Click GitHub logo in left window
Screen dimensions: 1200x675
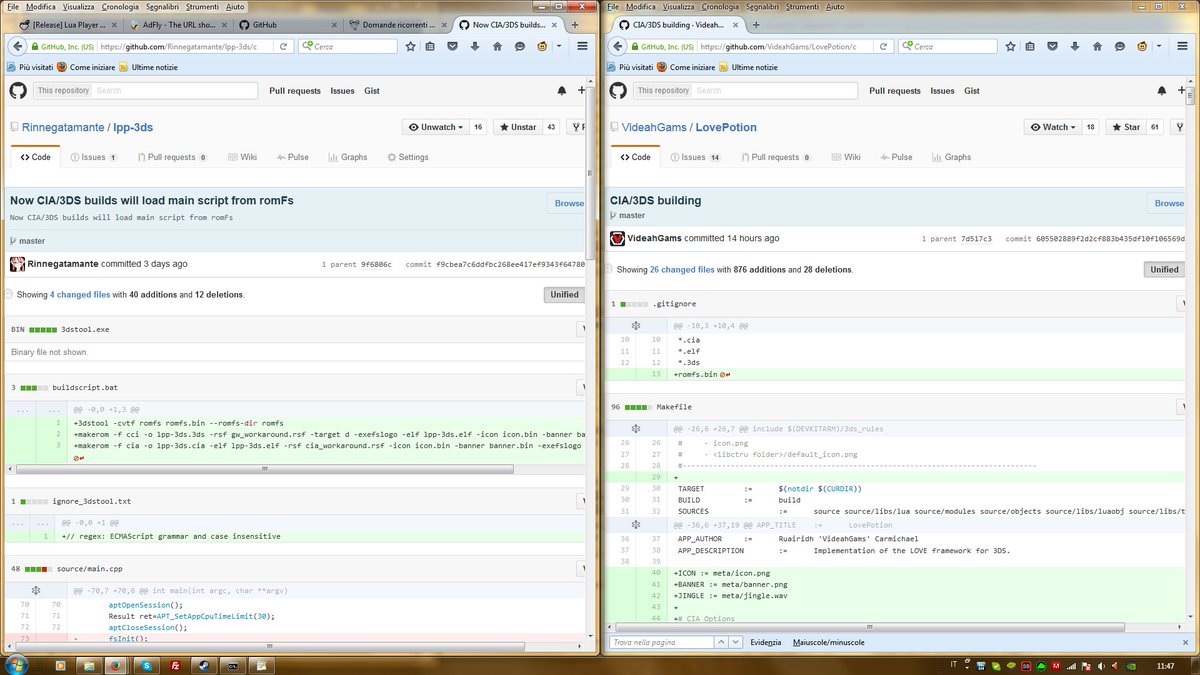pyautogui.click(x=18, y=91)
